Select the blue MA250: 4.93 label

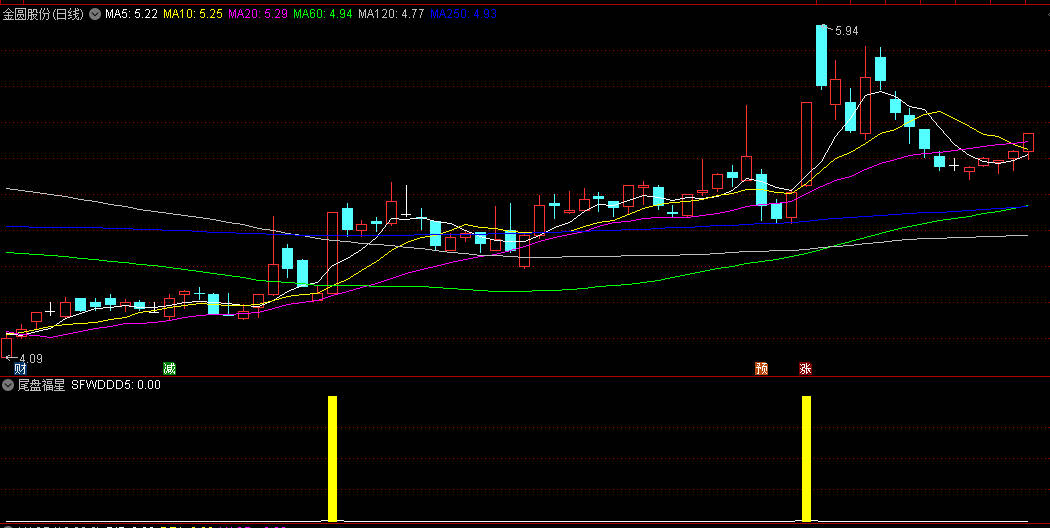463,14
